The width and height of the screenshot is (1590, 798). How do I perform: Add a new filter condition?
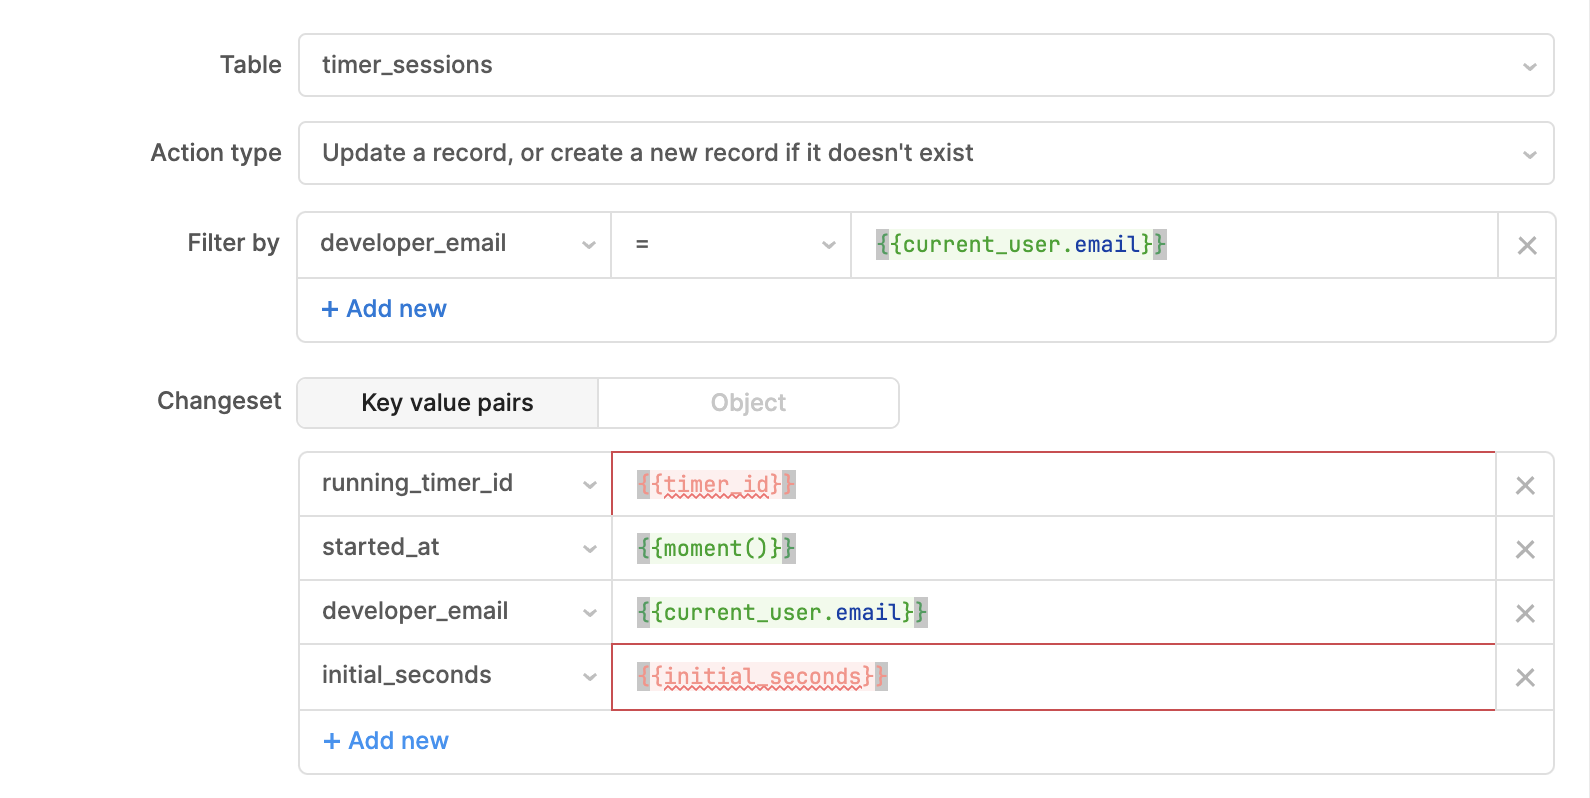[384, 309]
